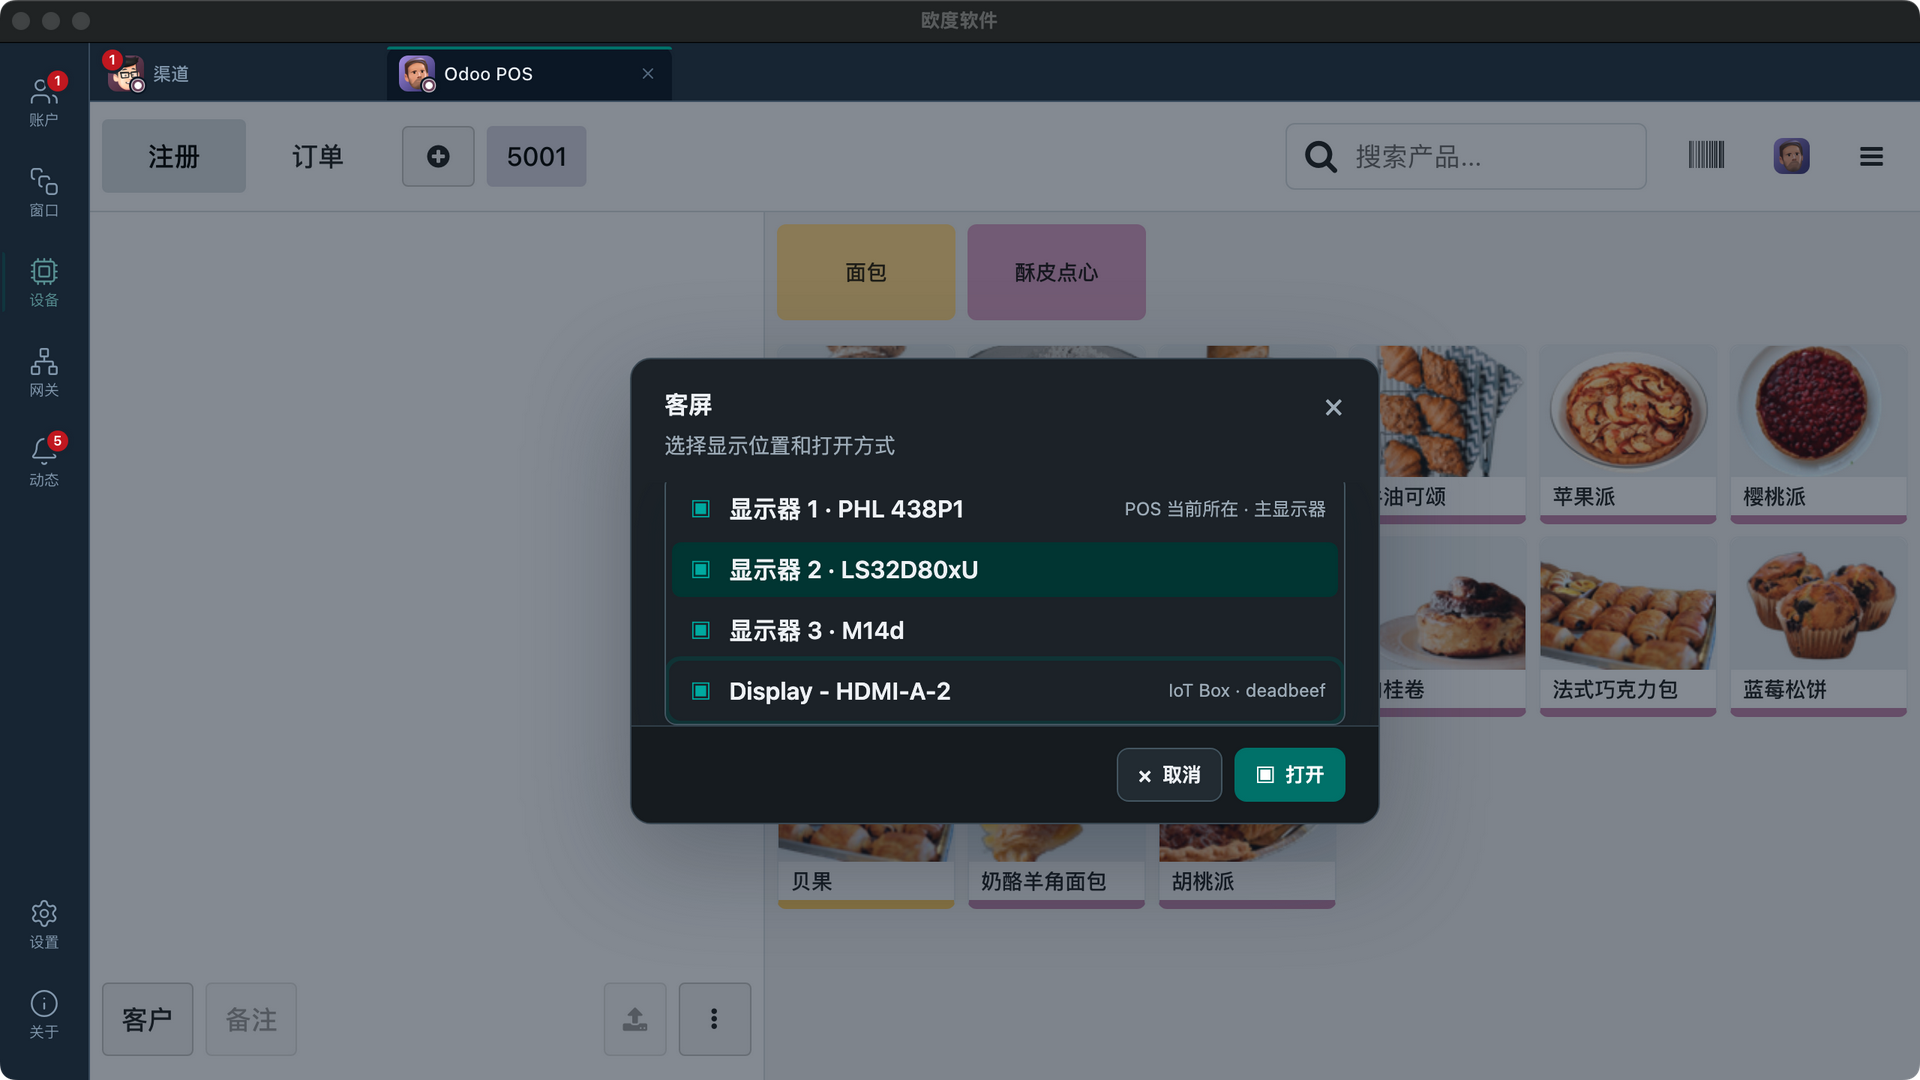Click monitor icon beside Display - HDMI-A-2
Screen dimensions: 1920x1080
701,691
